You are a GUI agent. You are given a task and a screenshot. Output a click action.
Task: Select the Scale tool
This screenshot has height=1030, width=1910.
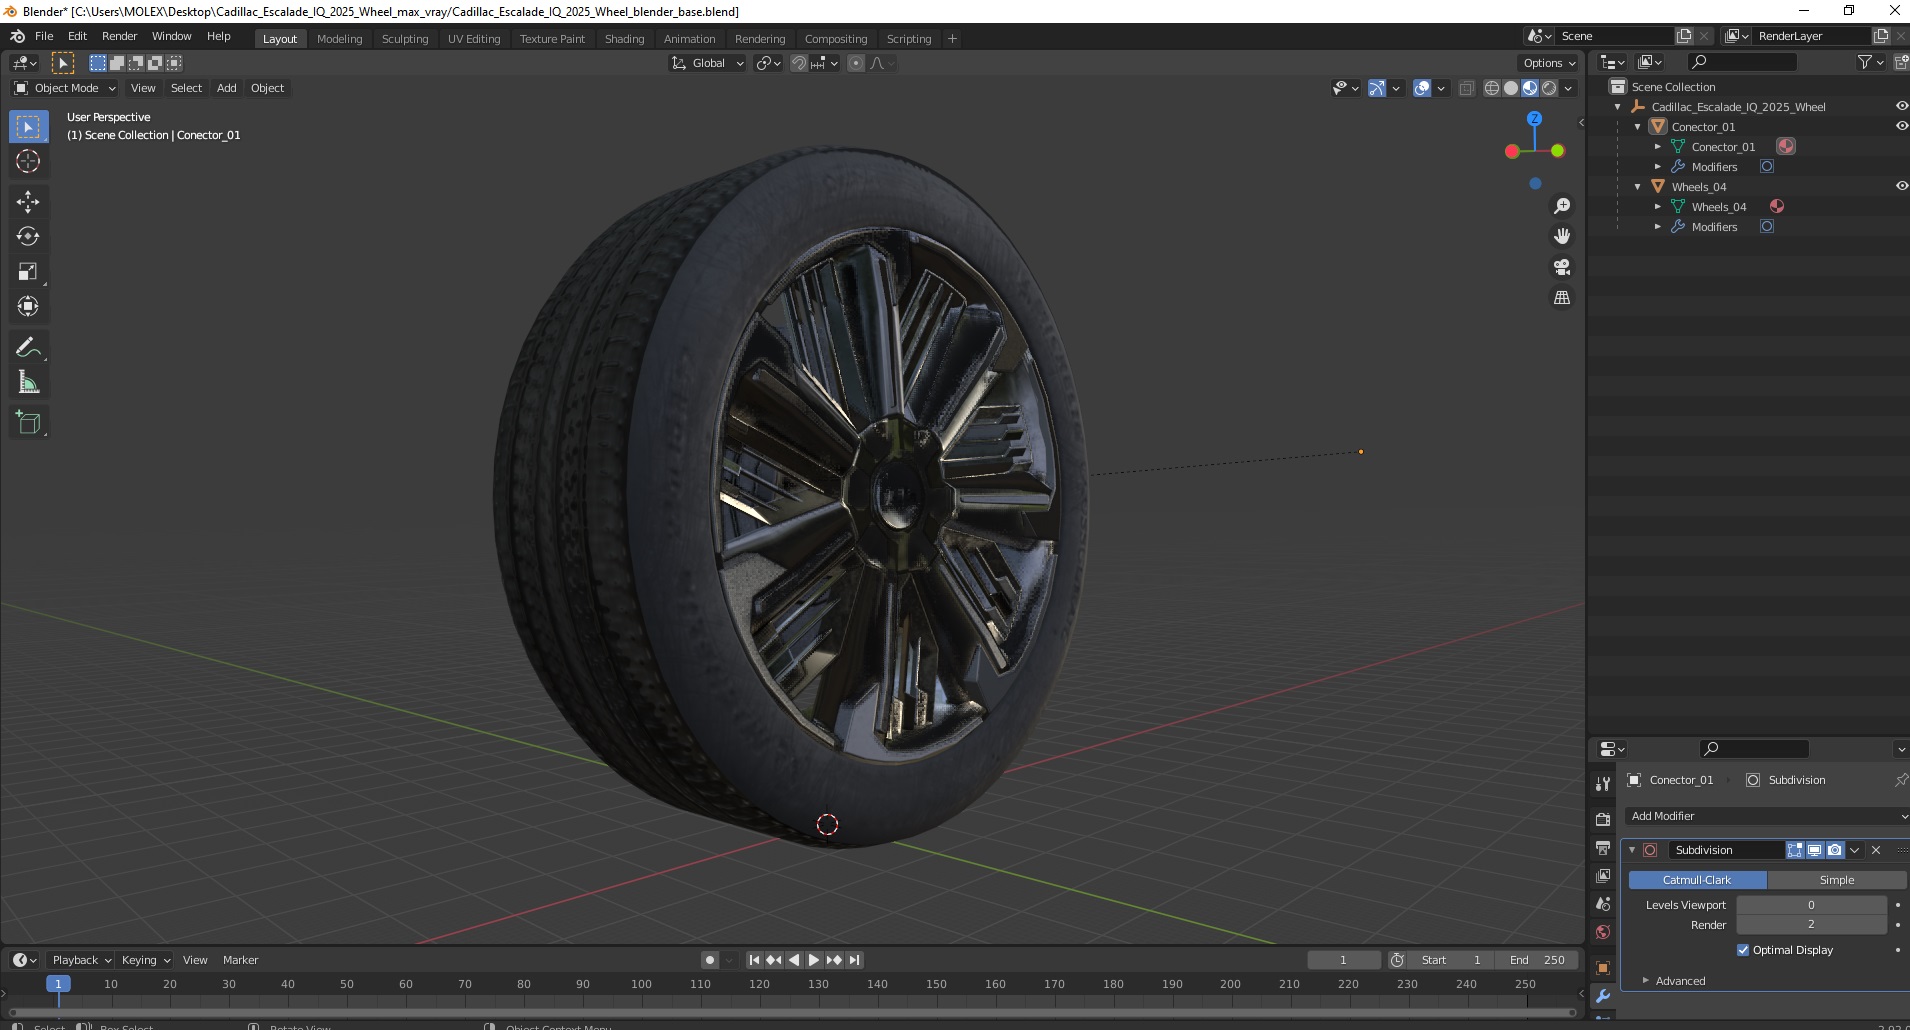(28, 272)
